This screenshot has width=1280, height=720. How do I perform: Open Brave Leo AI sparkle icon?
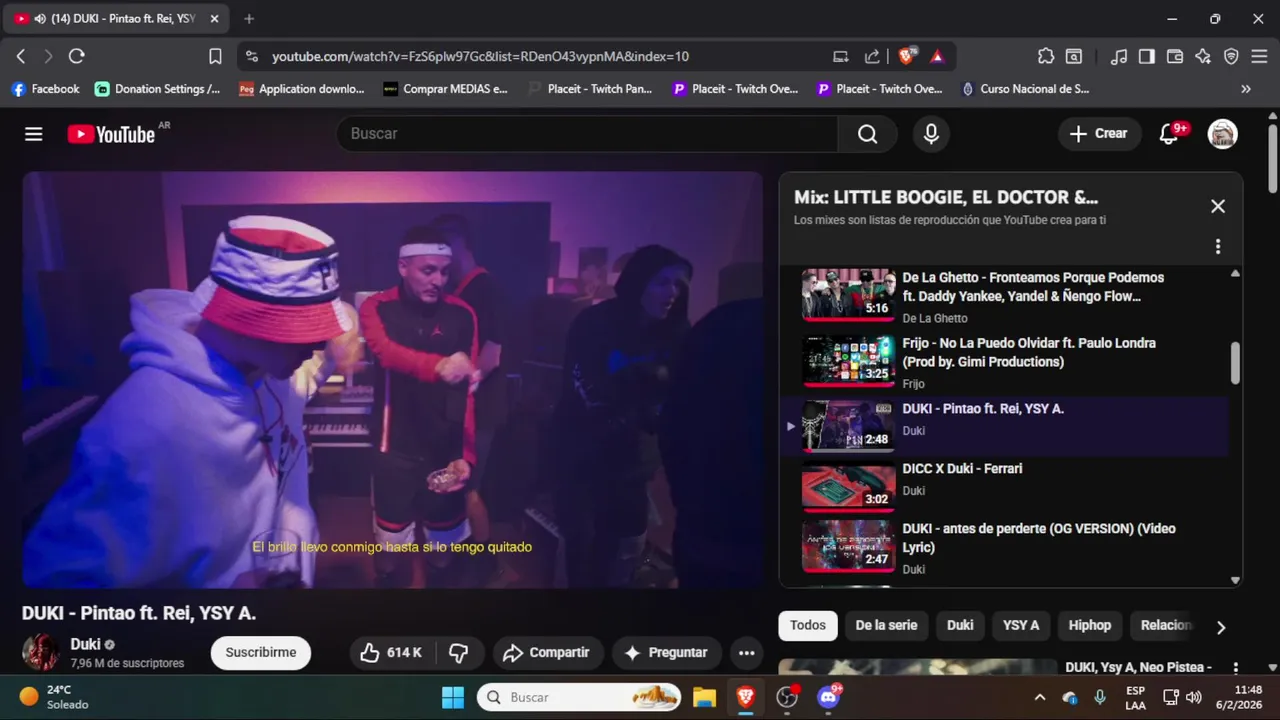point(1203,57)
